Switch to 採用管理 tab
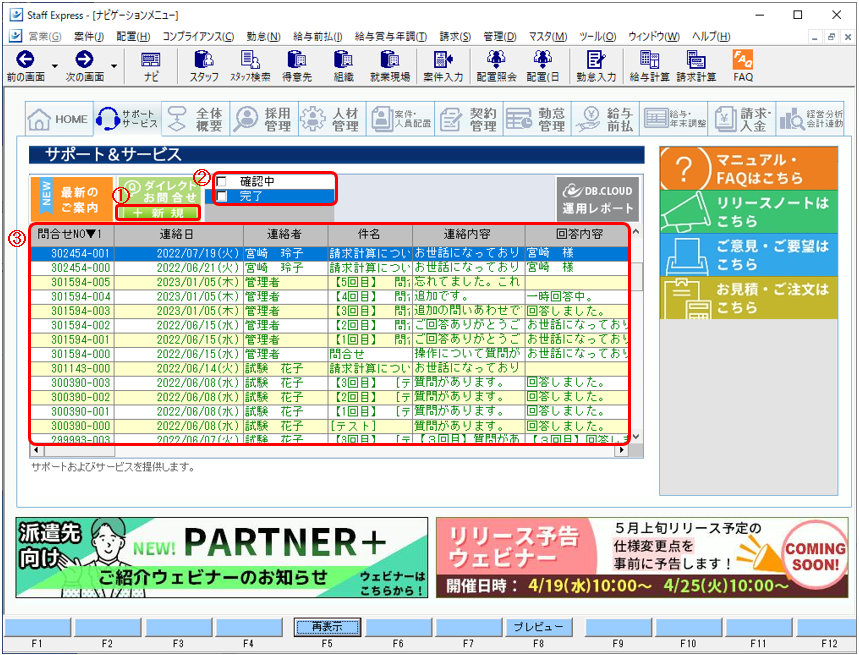The width and height of the screenshot is (859, 655). click(264, 119)
